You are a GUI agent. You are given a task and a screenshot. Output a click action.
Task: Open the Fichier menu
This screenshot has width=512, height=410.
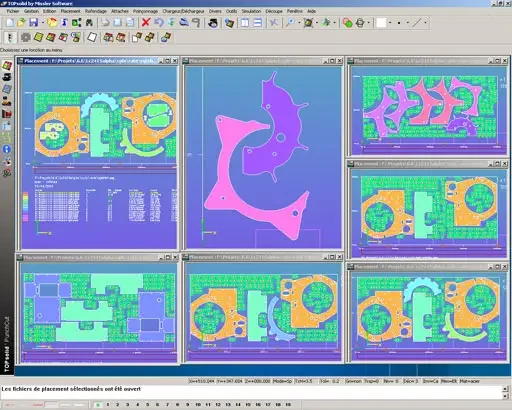point(13,11)
